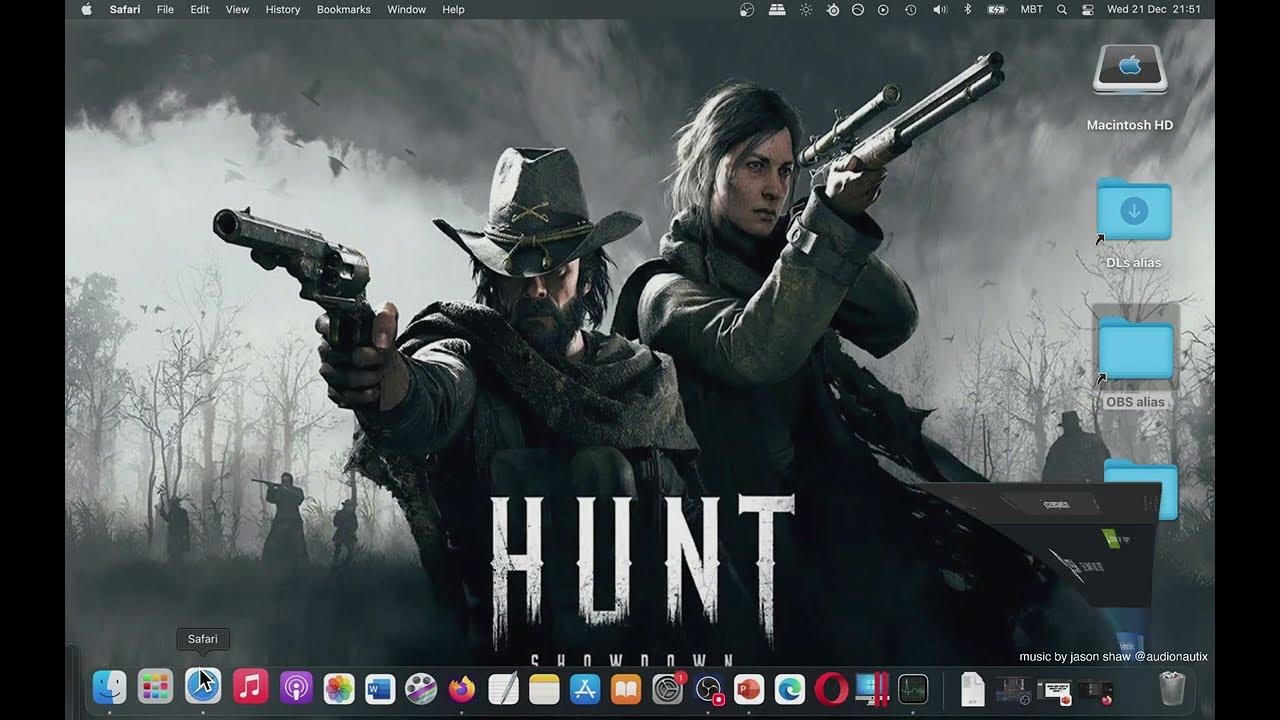Launch Safari from the Dock

[203, 688]
